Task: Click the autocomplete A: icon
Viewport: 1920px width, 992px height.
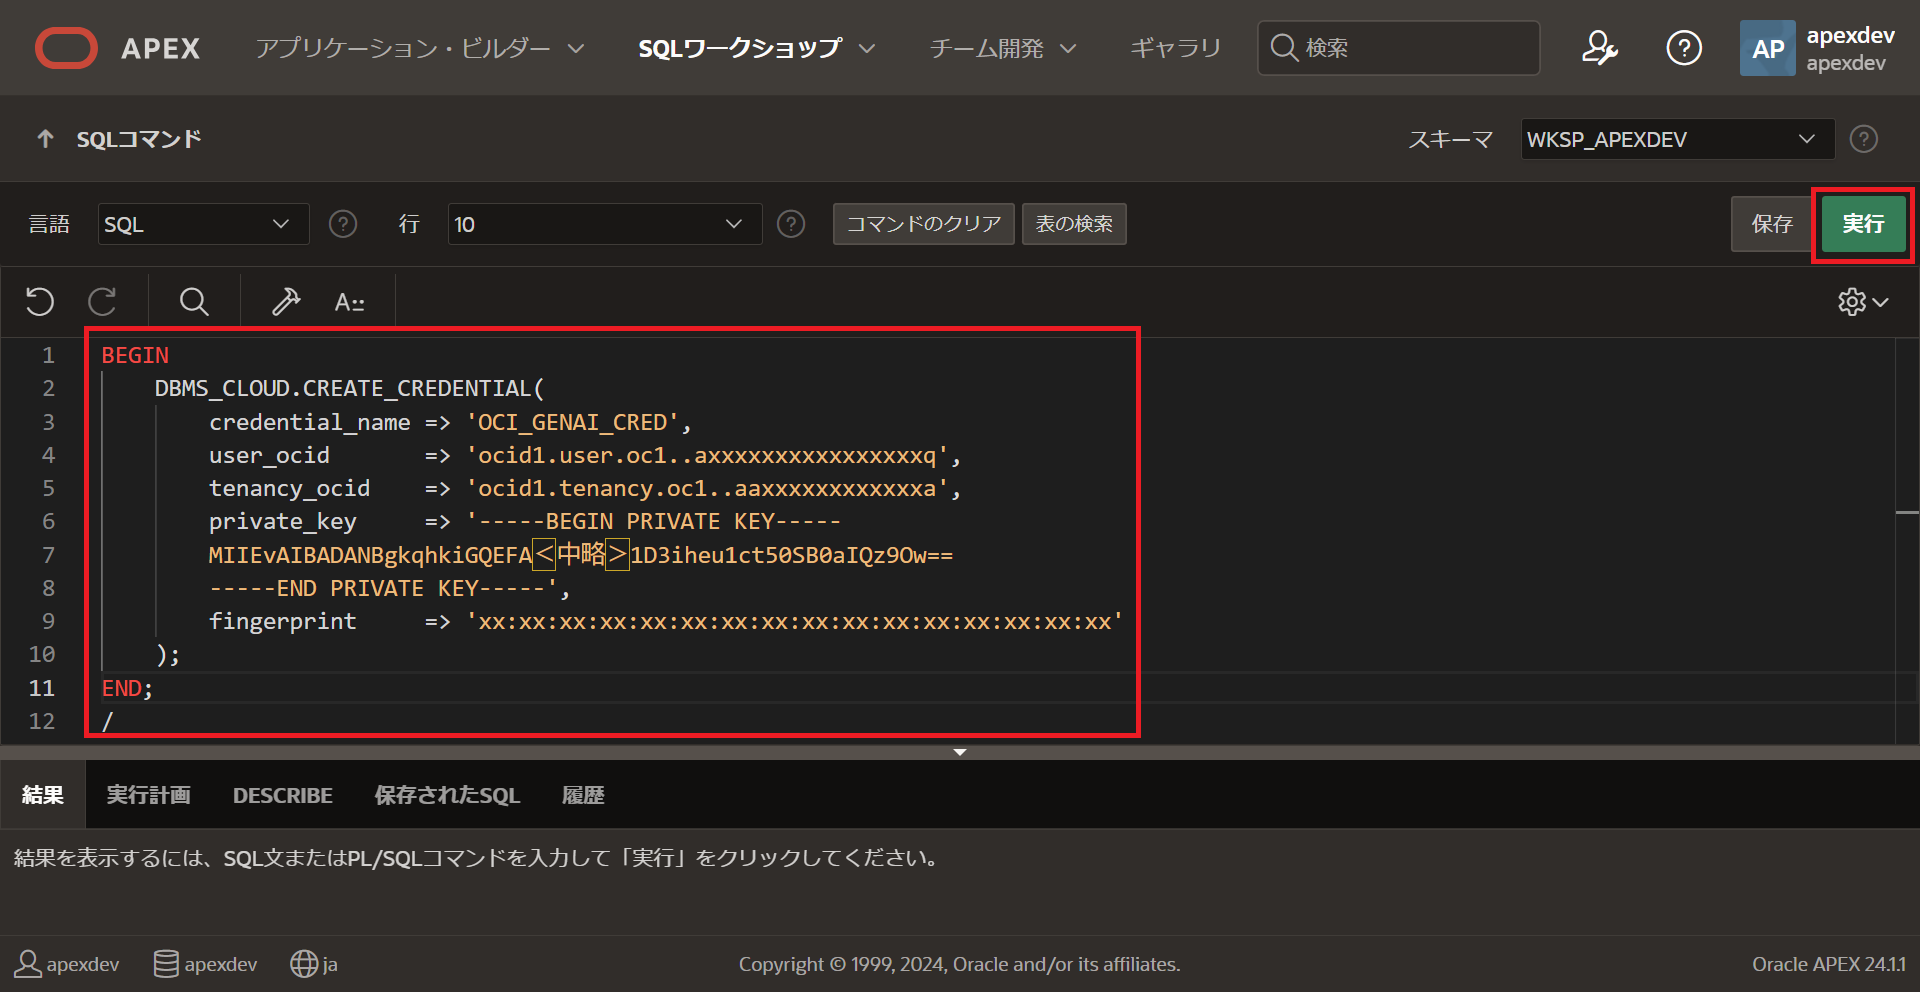Action: [349, 301]
